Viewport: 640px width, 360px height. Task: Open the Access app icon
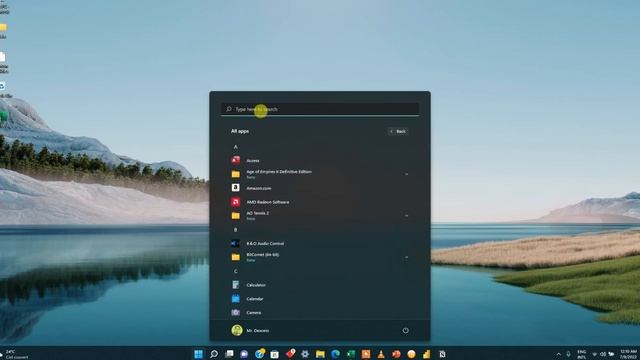pyautogui.click(x=236, y=160)
